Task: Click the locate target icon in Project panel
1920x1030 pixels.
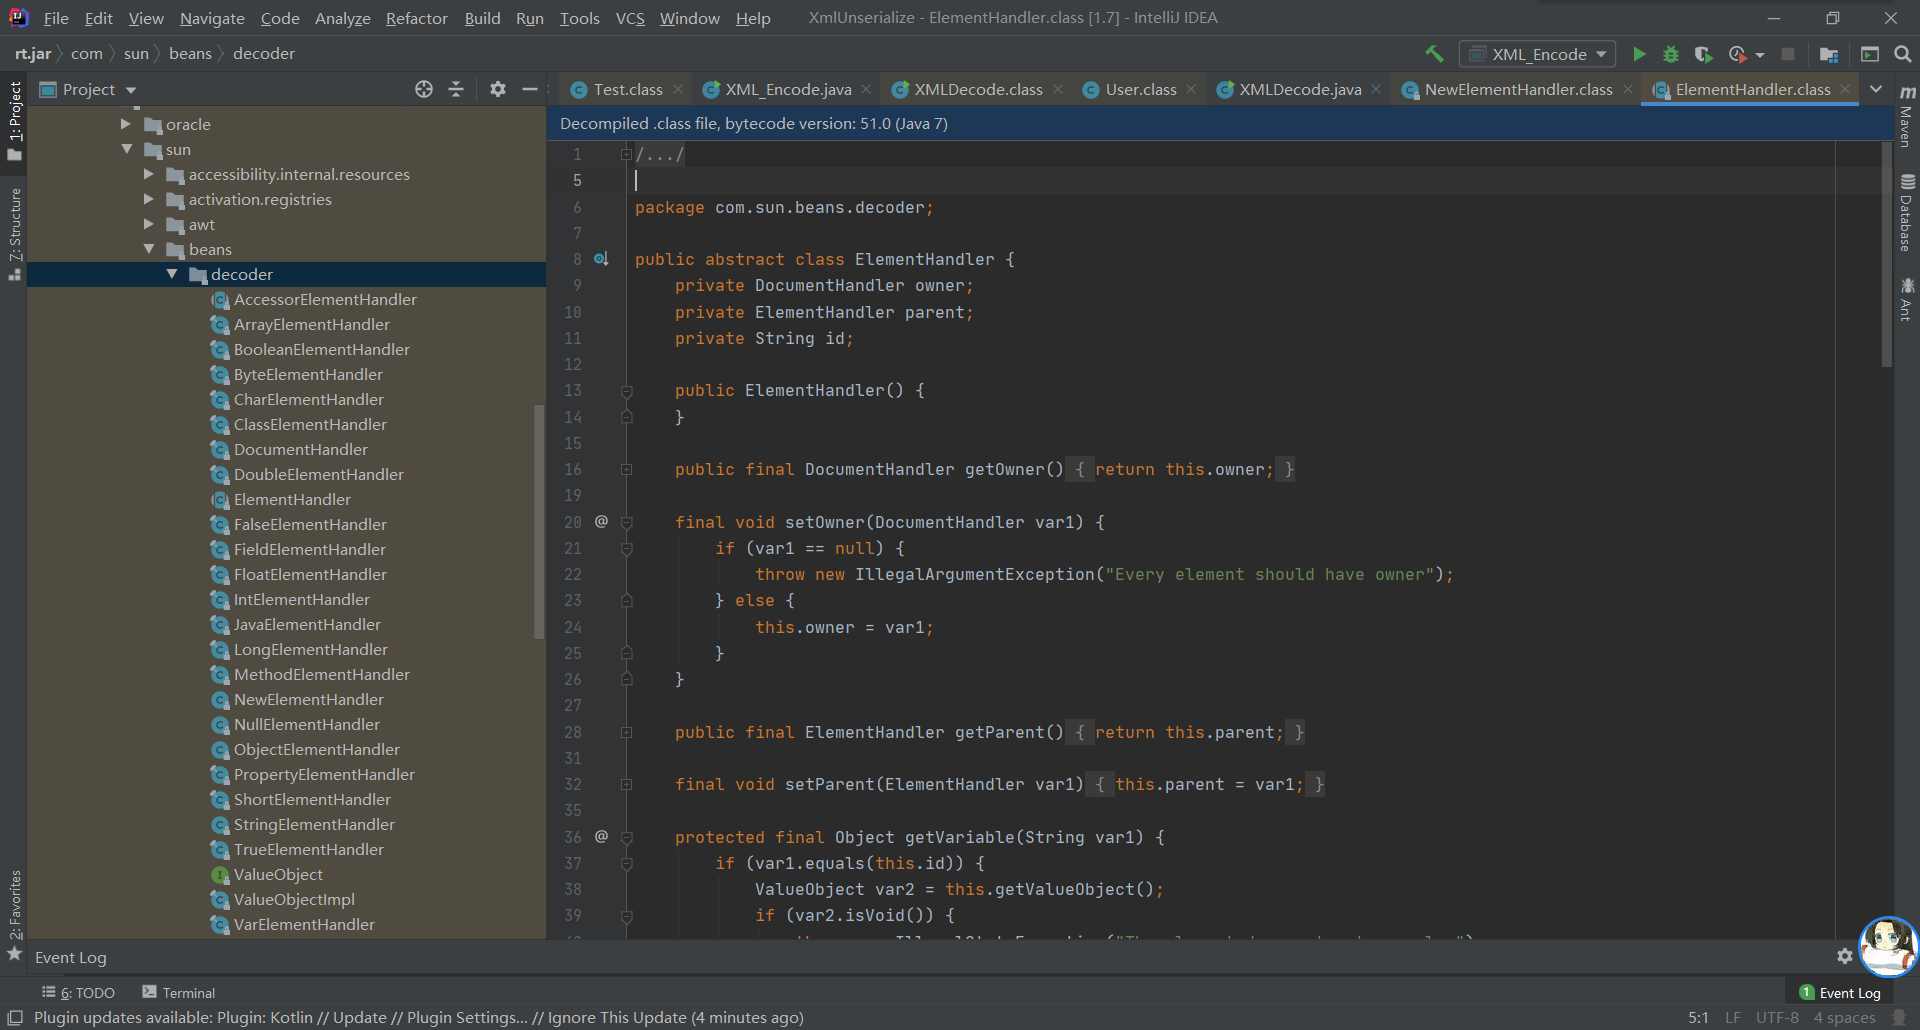Action: (424, 90)
